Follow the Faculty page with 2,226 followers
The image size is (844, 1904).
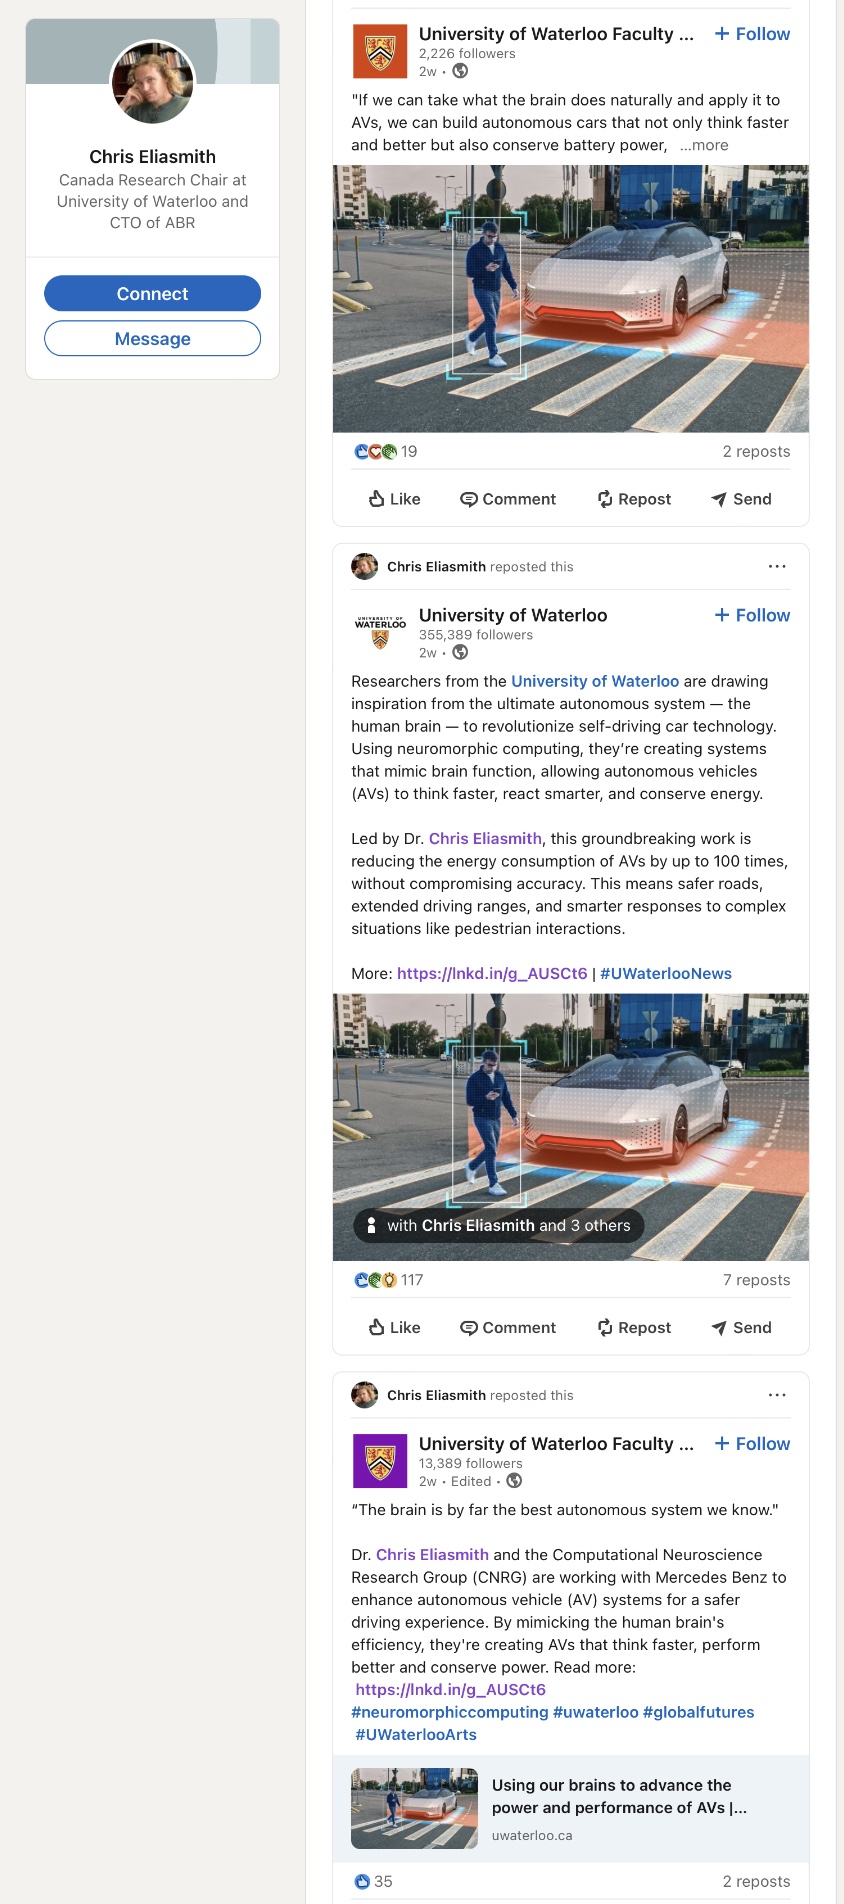point(752,34)
